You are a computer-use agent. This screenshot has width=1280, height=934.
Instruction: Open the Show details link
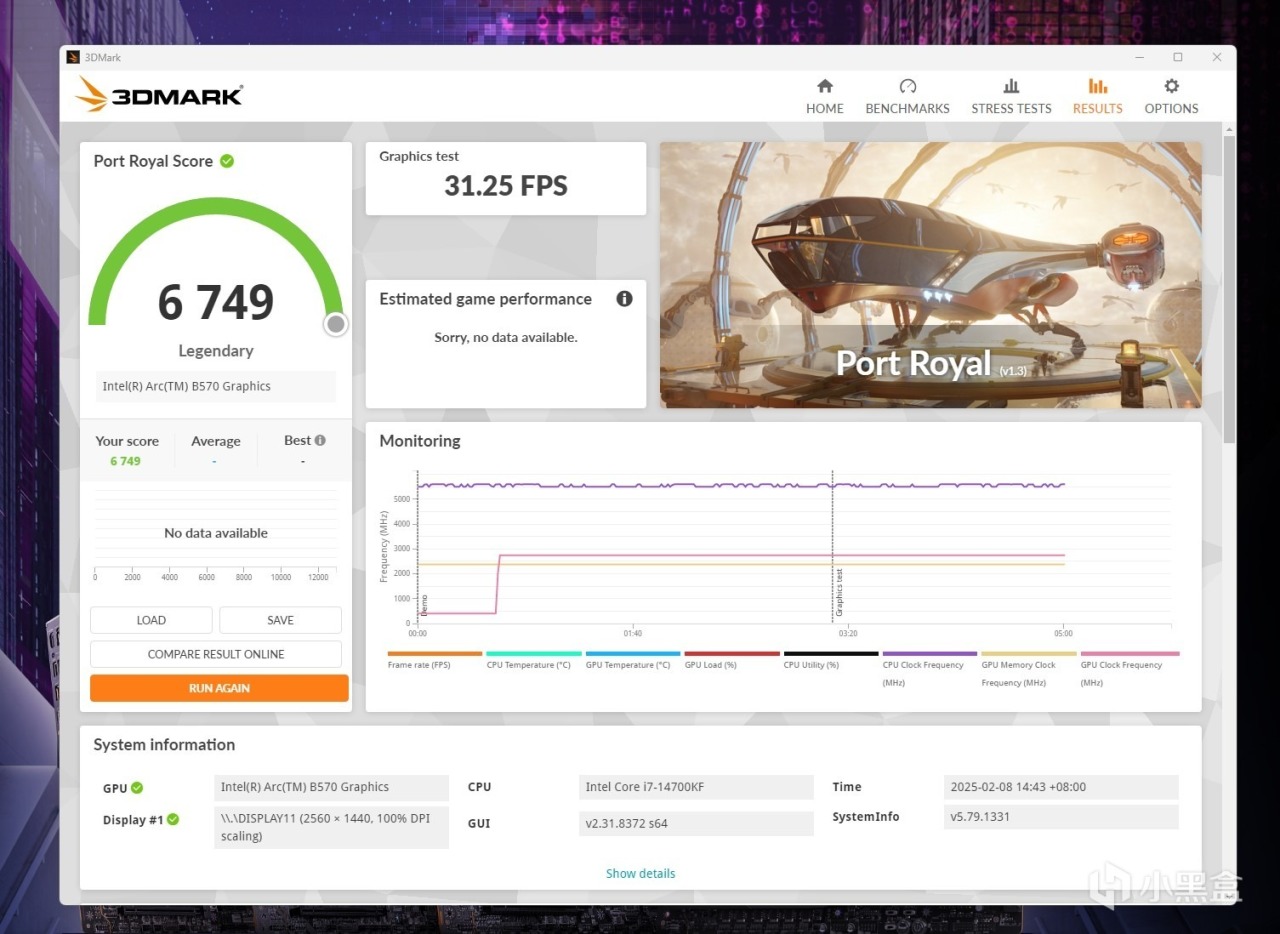(640, 873)
